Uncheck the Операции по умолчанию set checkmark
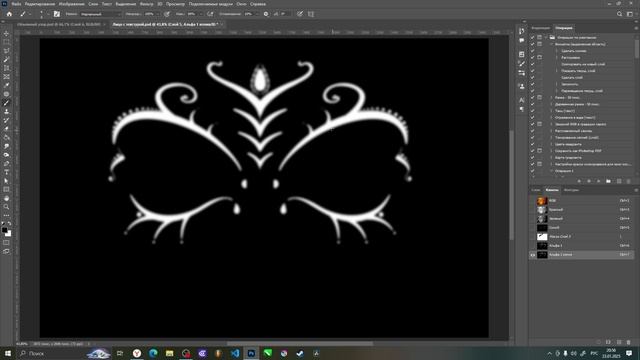640x360 pixels. pos(532,38)
